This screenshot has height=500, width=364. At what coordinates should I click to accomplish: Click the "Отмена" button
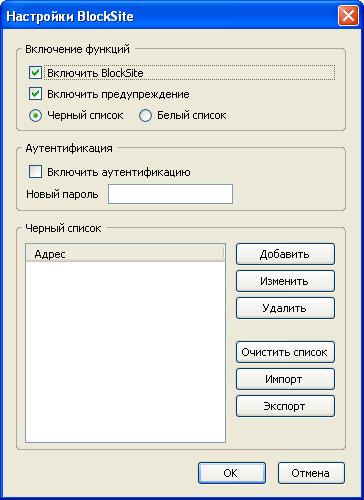point(311,473)
